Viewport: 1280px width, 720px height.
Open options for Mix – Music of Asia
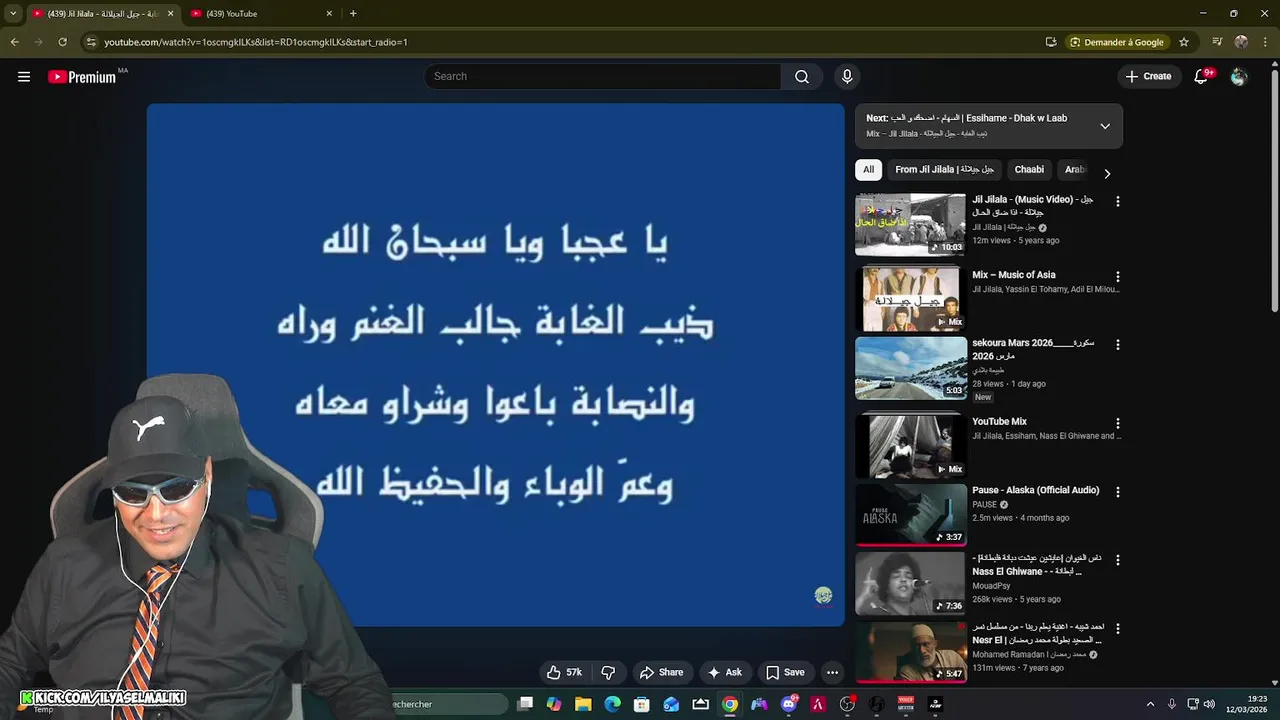[1118, 276]
